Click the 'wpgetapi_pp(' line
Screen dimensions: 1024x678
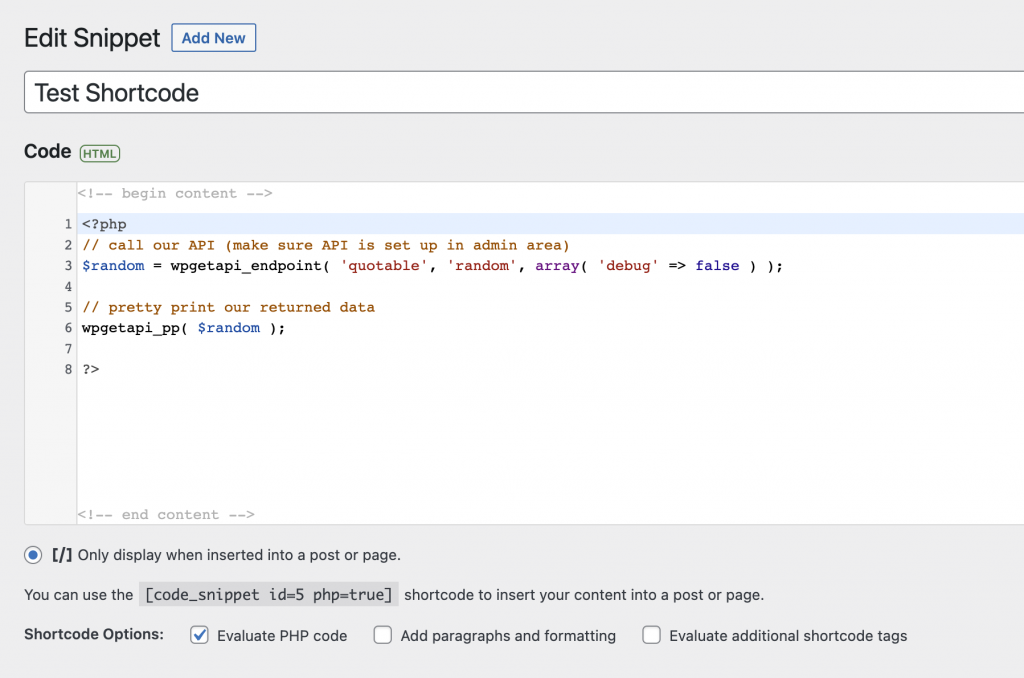tap(184, 328)
